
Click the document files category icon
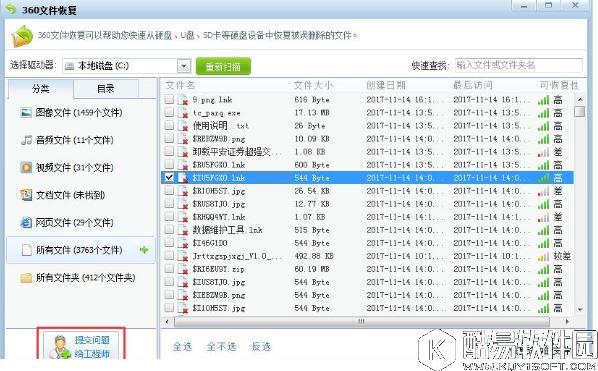click(26, 195)
